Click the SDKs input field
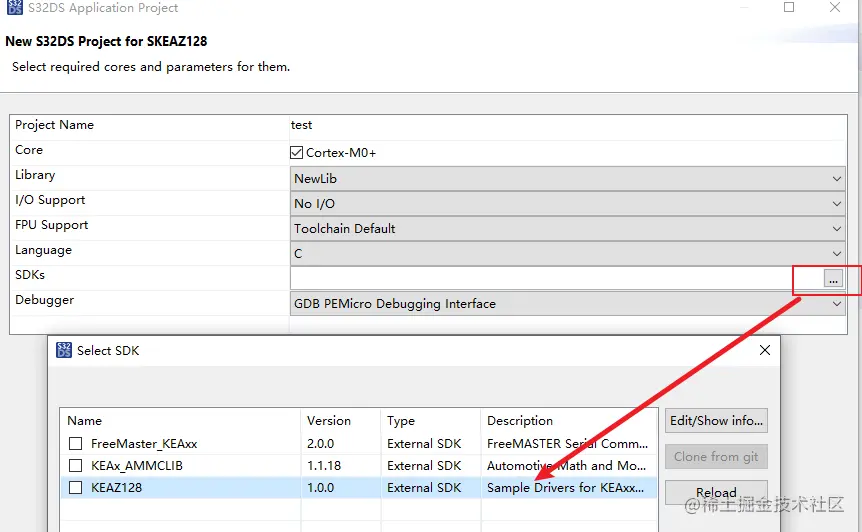 pos(556,279)
